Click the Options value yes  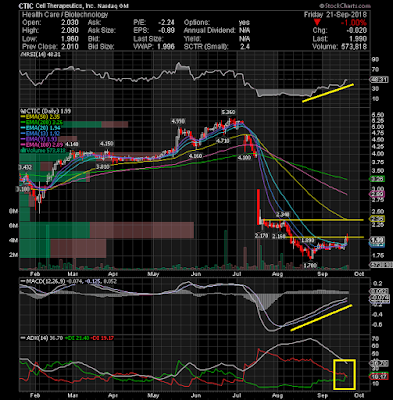pyautogui.click(x=244, y=23)
